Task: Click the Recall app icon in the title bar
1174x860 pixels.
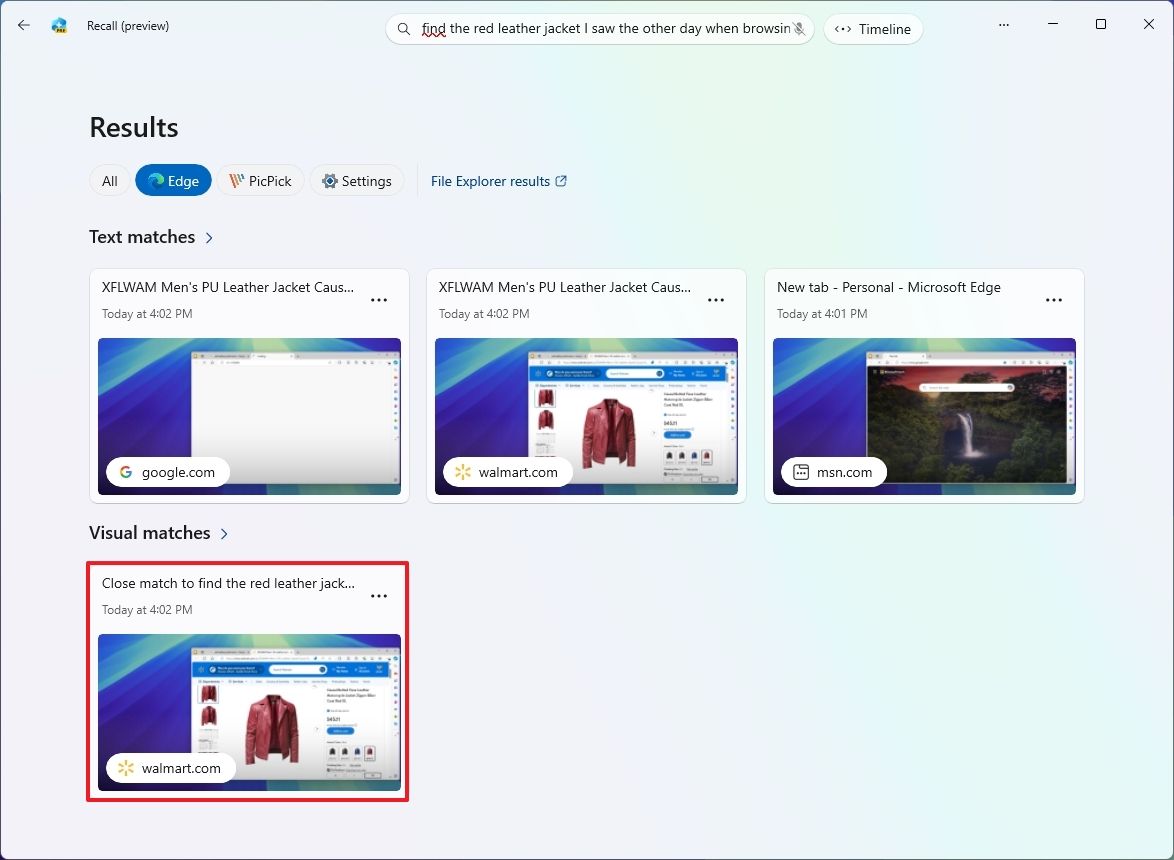Action: click(59, 25)
